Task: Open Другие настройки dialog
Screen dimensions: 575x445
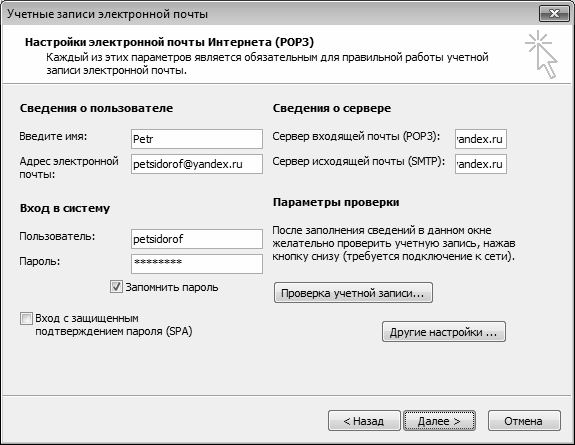Action: pos(444,332)
